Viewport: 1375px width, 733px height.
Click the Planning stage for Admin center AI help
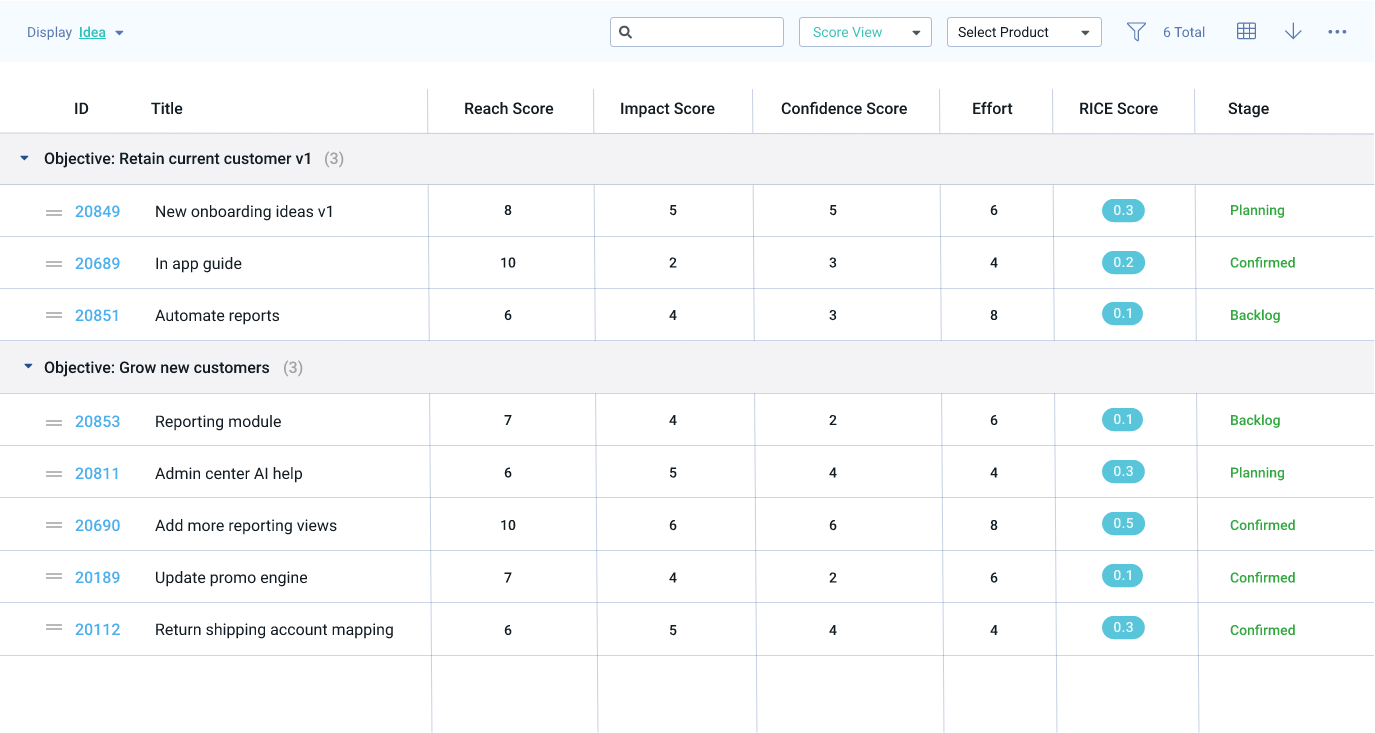1257,473
